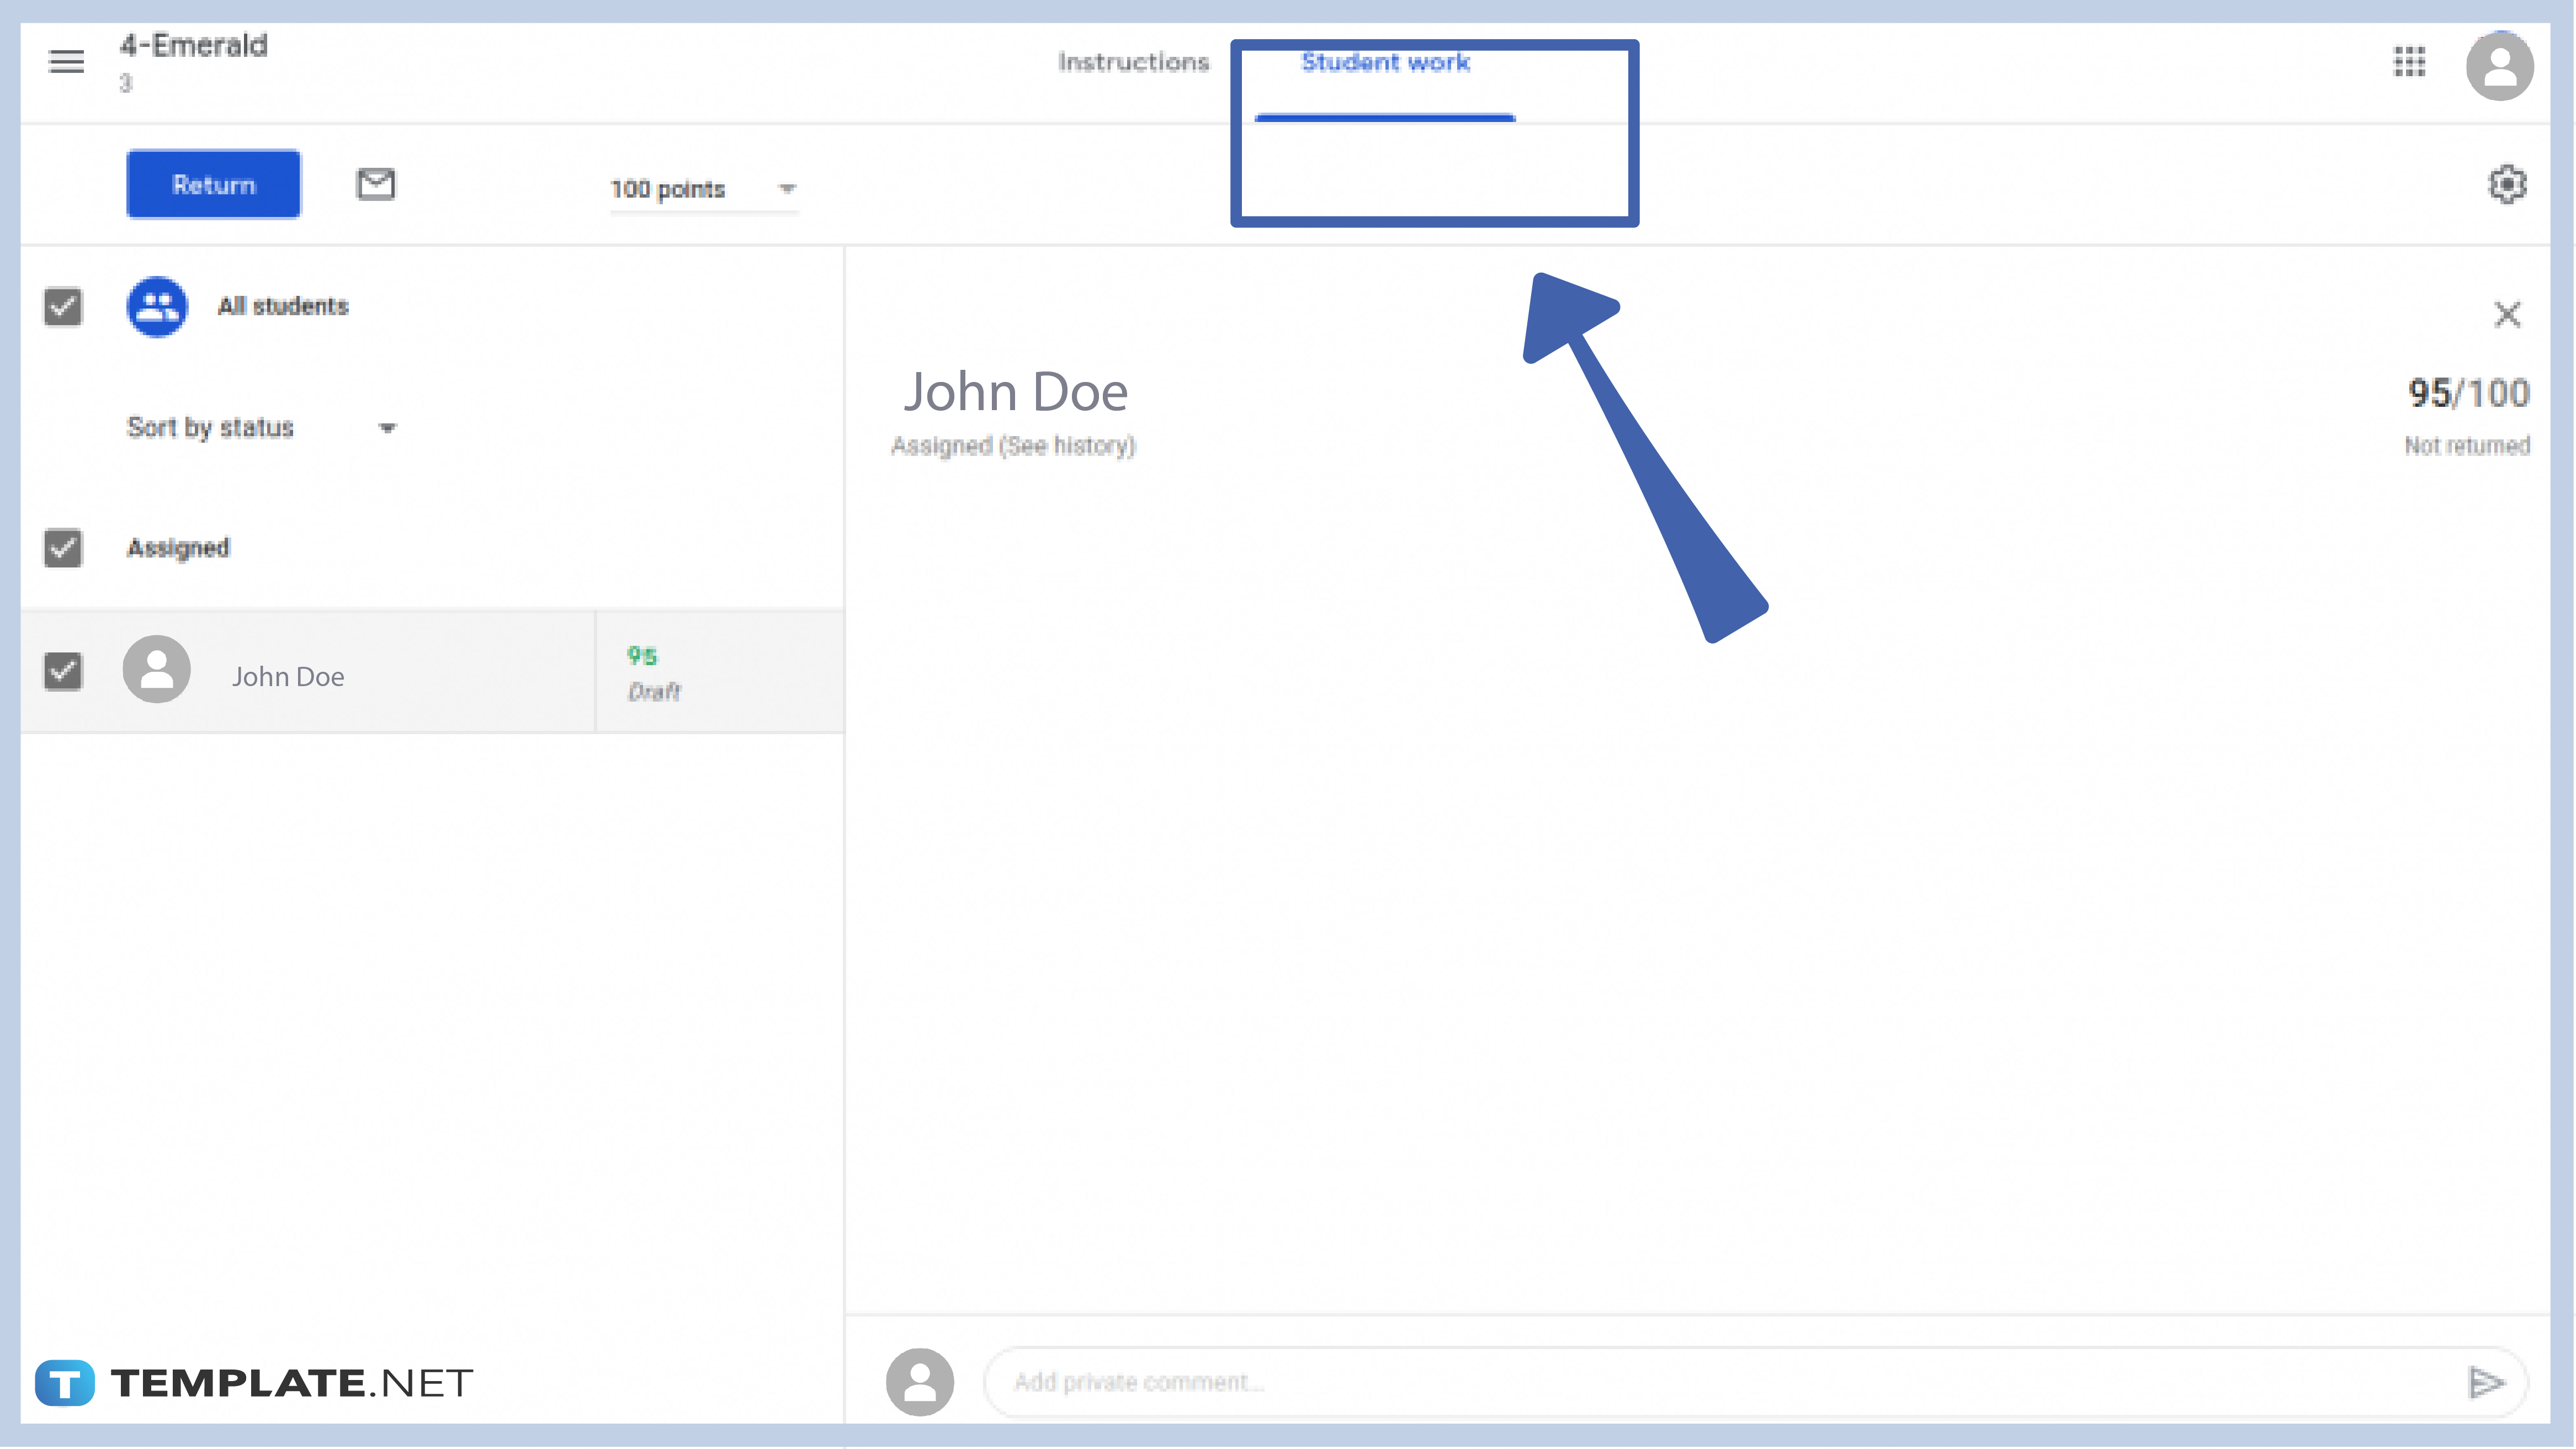Switch to the Instructions tab
The image size is (2576, 1449).
click(x=1134, y=61)
